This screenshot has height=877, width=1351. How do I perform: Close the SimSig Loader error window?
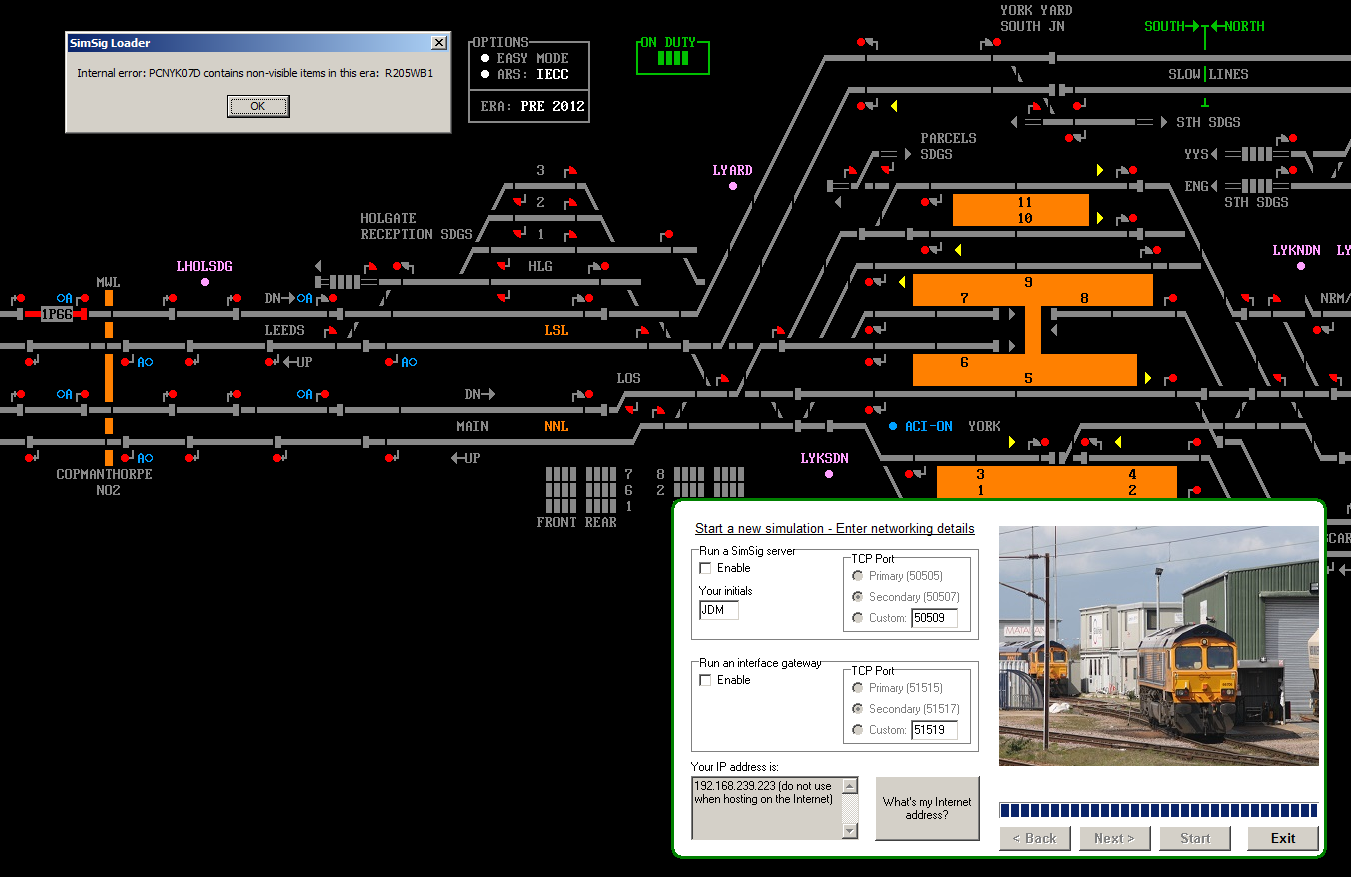tap(438, 43)
